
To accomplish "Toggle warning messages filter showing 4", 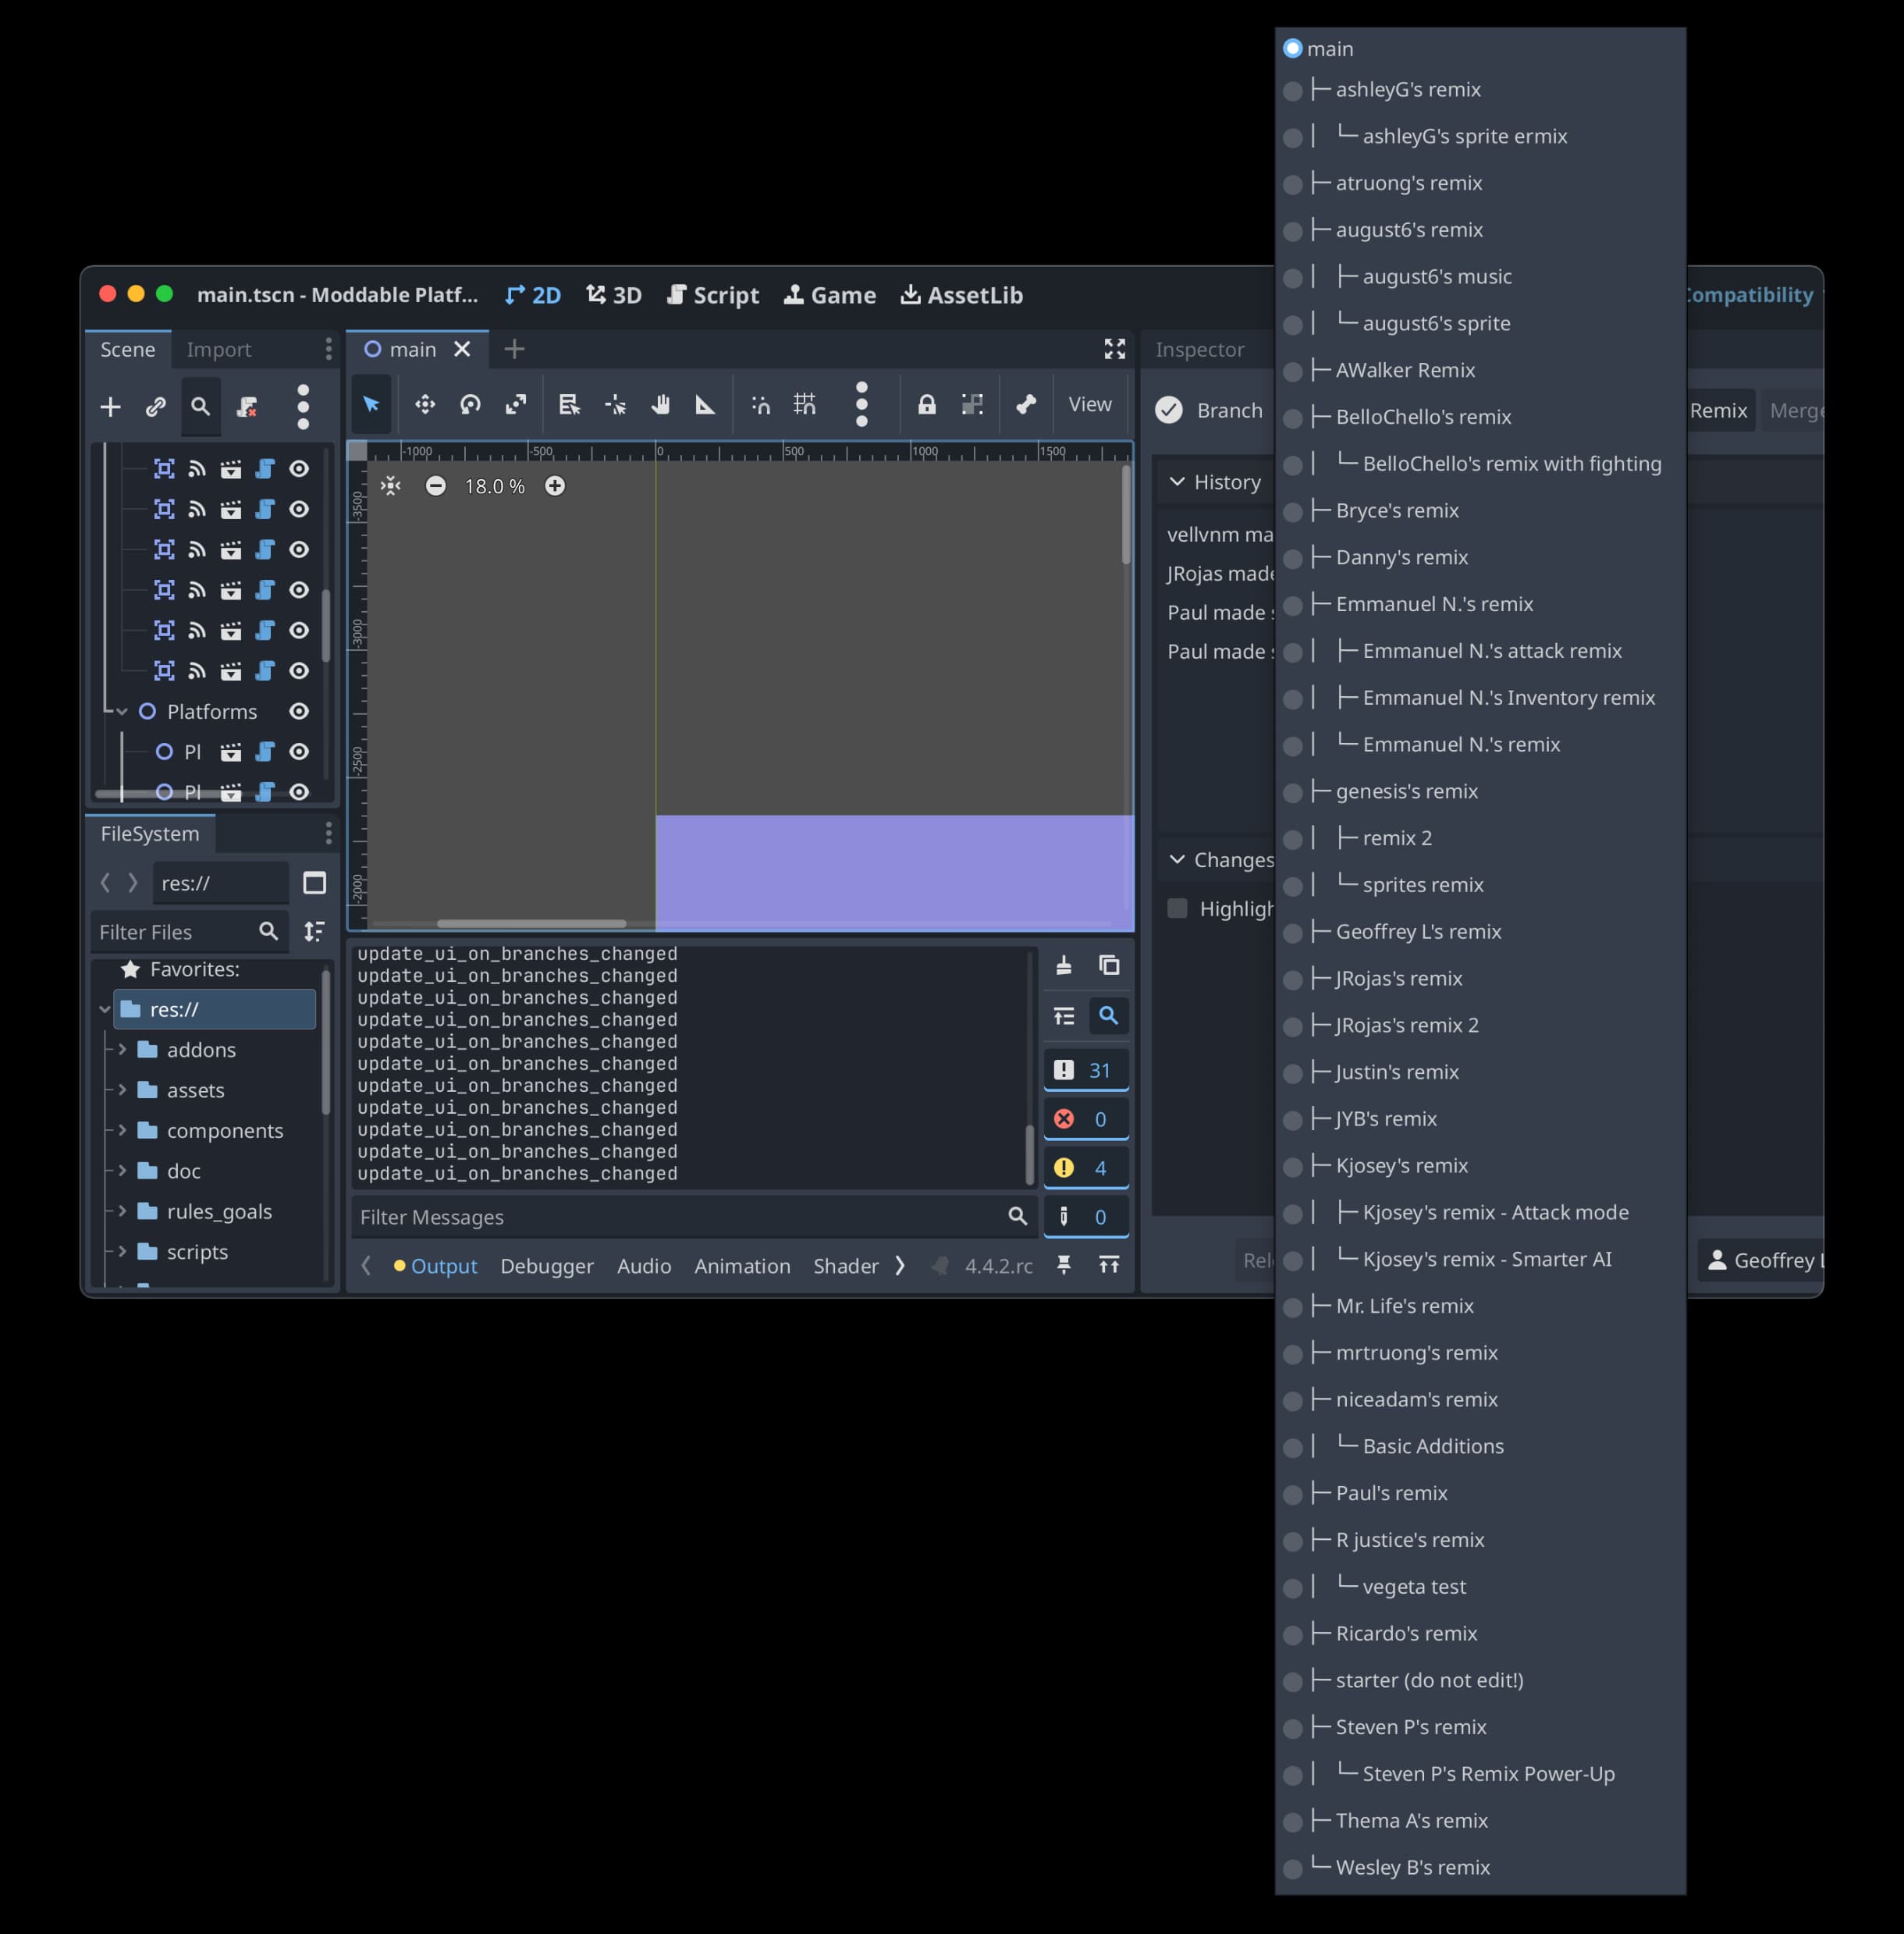I will pyautogui.click(x=1086, y=1168).
